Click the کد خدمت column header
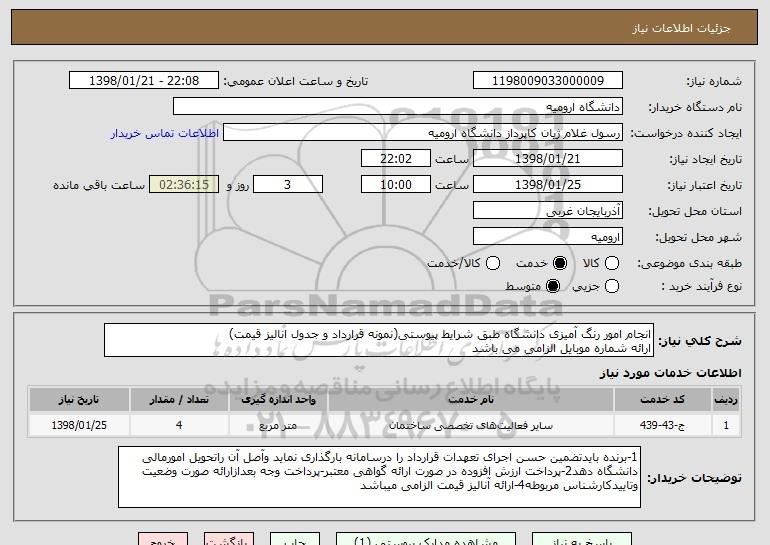Image resolution: width=770 pixels, height=545 pixels. [662, 400]
